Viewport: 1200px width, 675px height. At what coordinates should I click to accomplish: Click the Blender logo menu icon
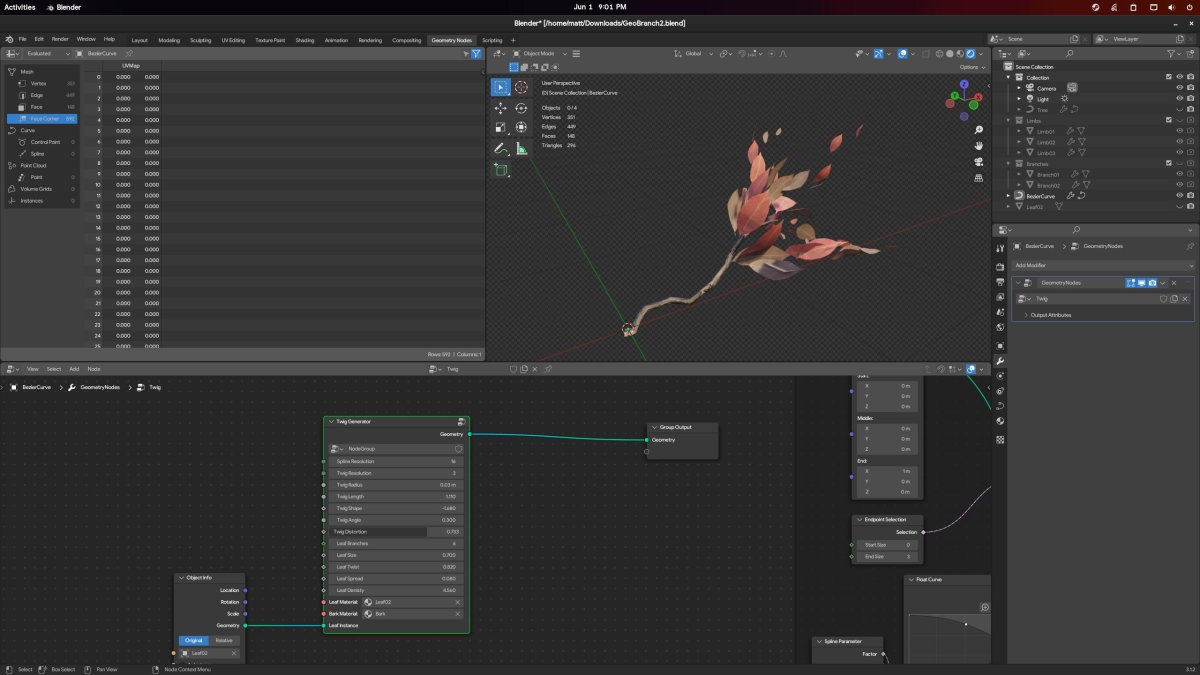(9, 40)
